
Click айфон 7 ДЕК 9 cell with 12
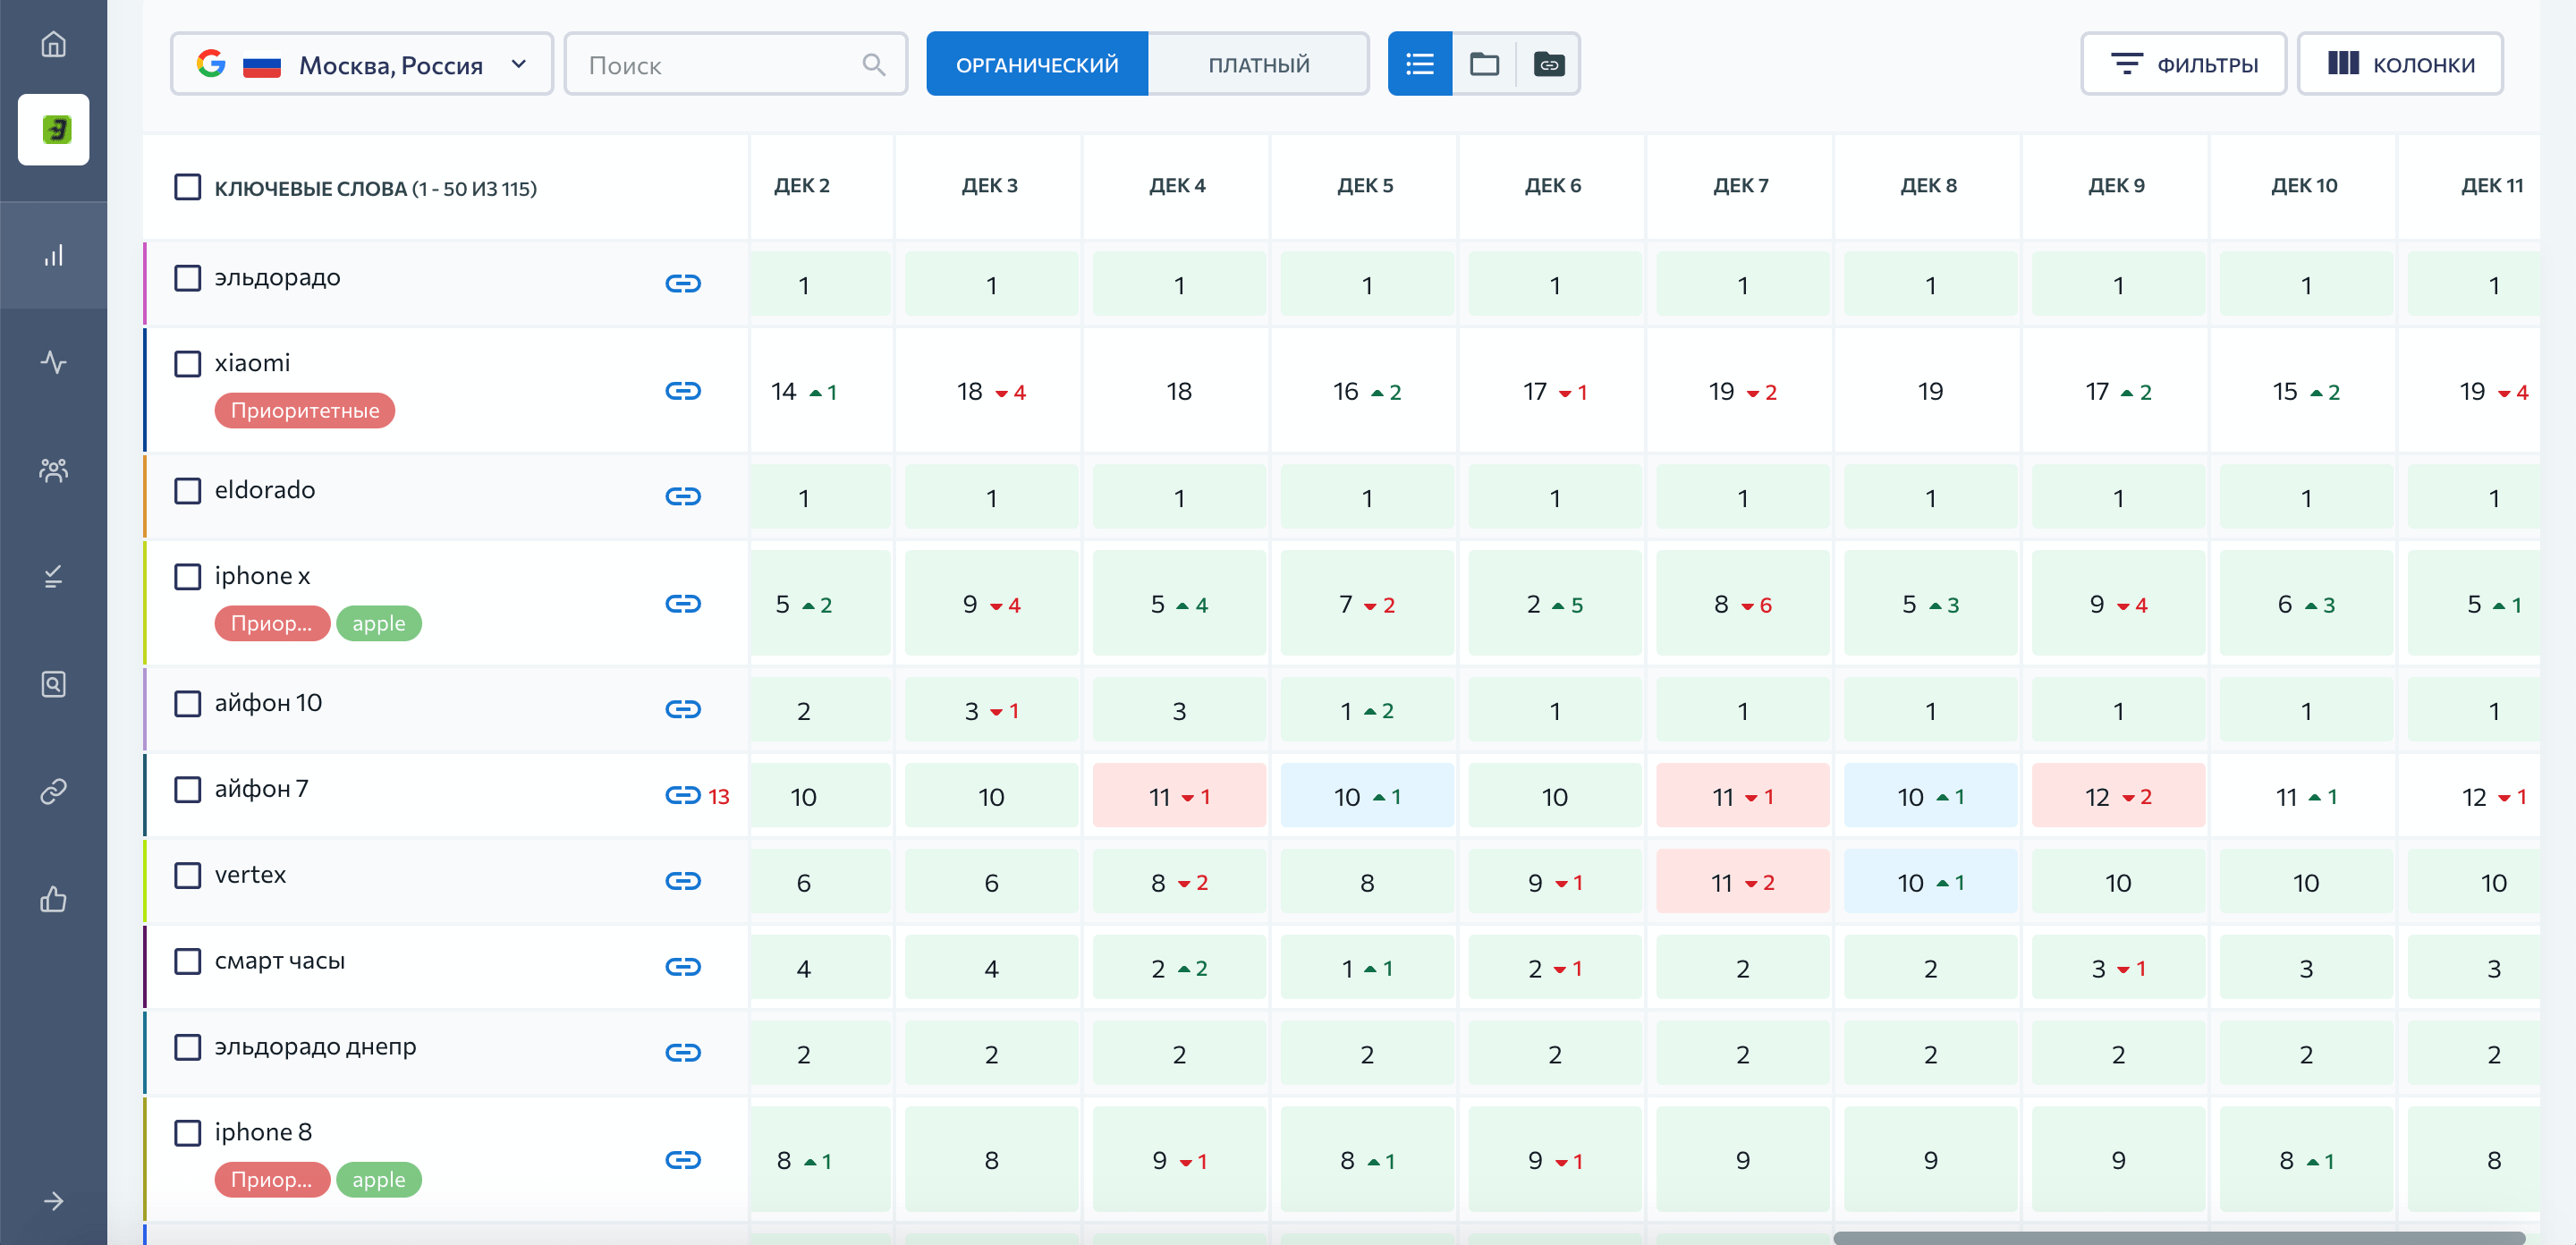coord(2118,796)
